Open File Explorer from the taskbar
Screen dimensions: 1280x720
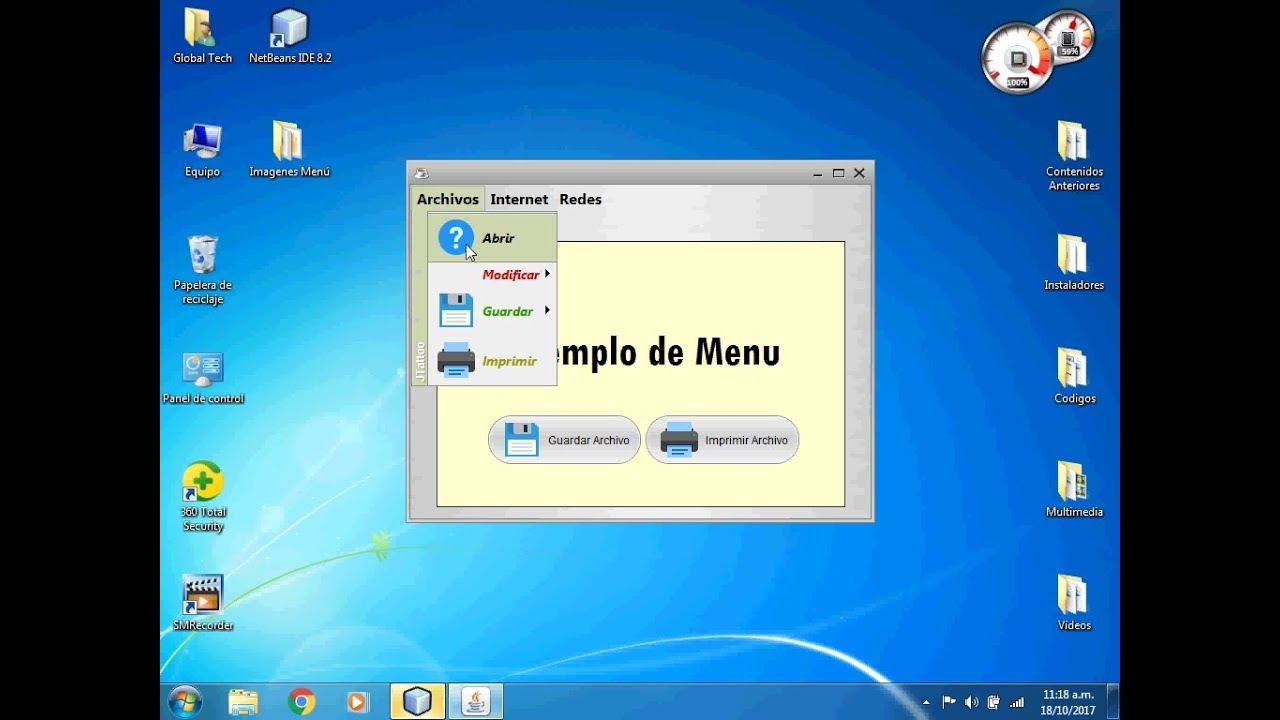pos(243,702)
